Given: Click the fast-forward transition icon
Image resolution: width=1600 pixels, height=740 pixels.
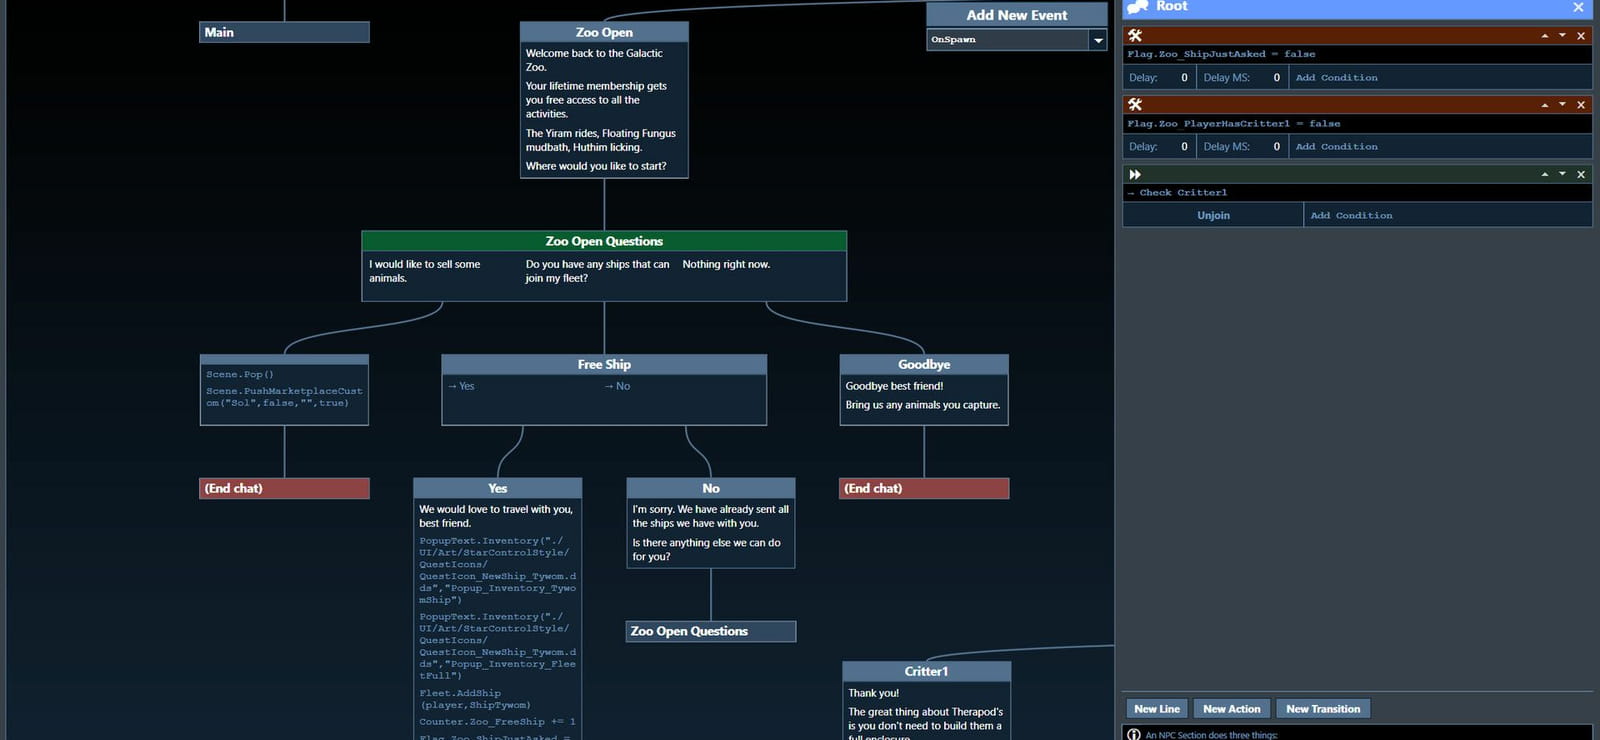Looking at the screenshot, I should click(x=1135, y=174).
